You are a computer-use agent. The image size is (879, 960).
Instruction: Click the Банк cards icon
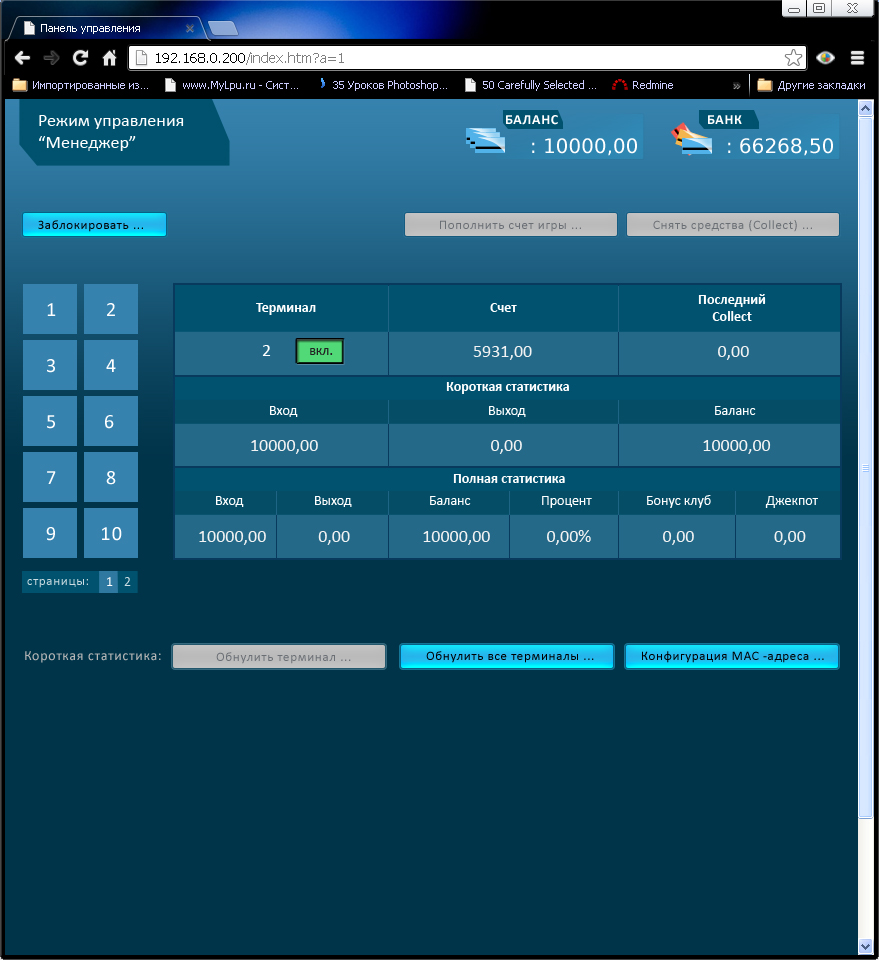[692, 141]
